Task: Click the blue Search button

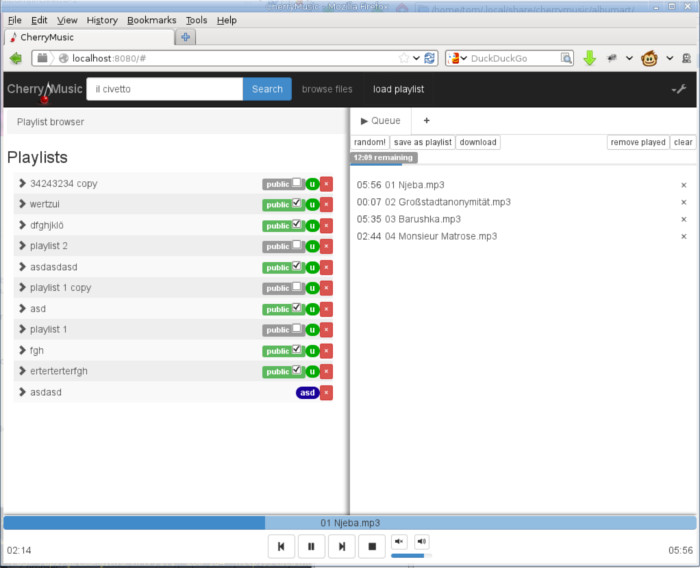Action: click(267, 89)
